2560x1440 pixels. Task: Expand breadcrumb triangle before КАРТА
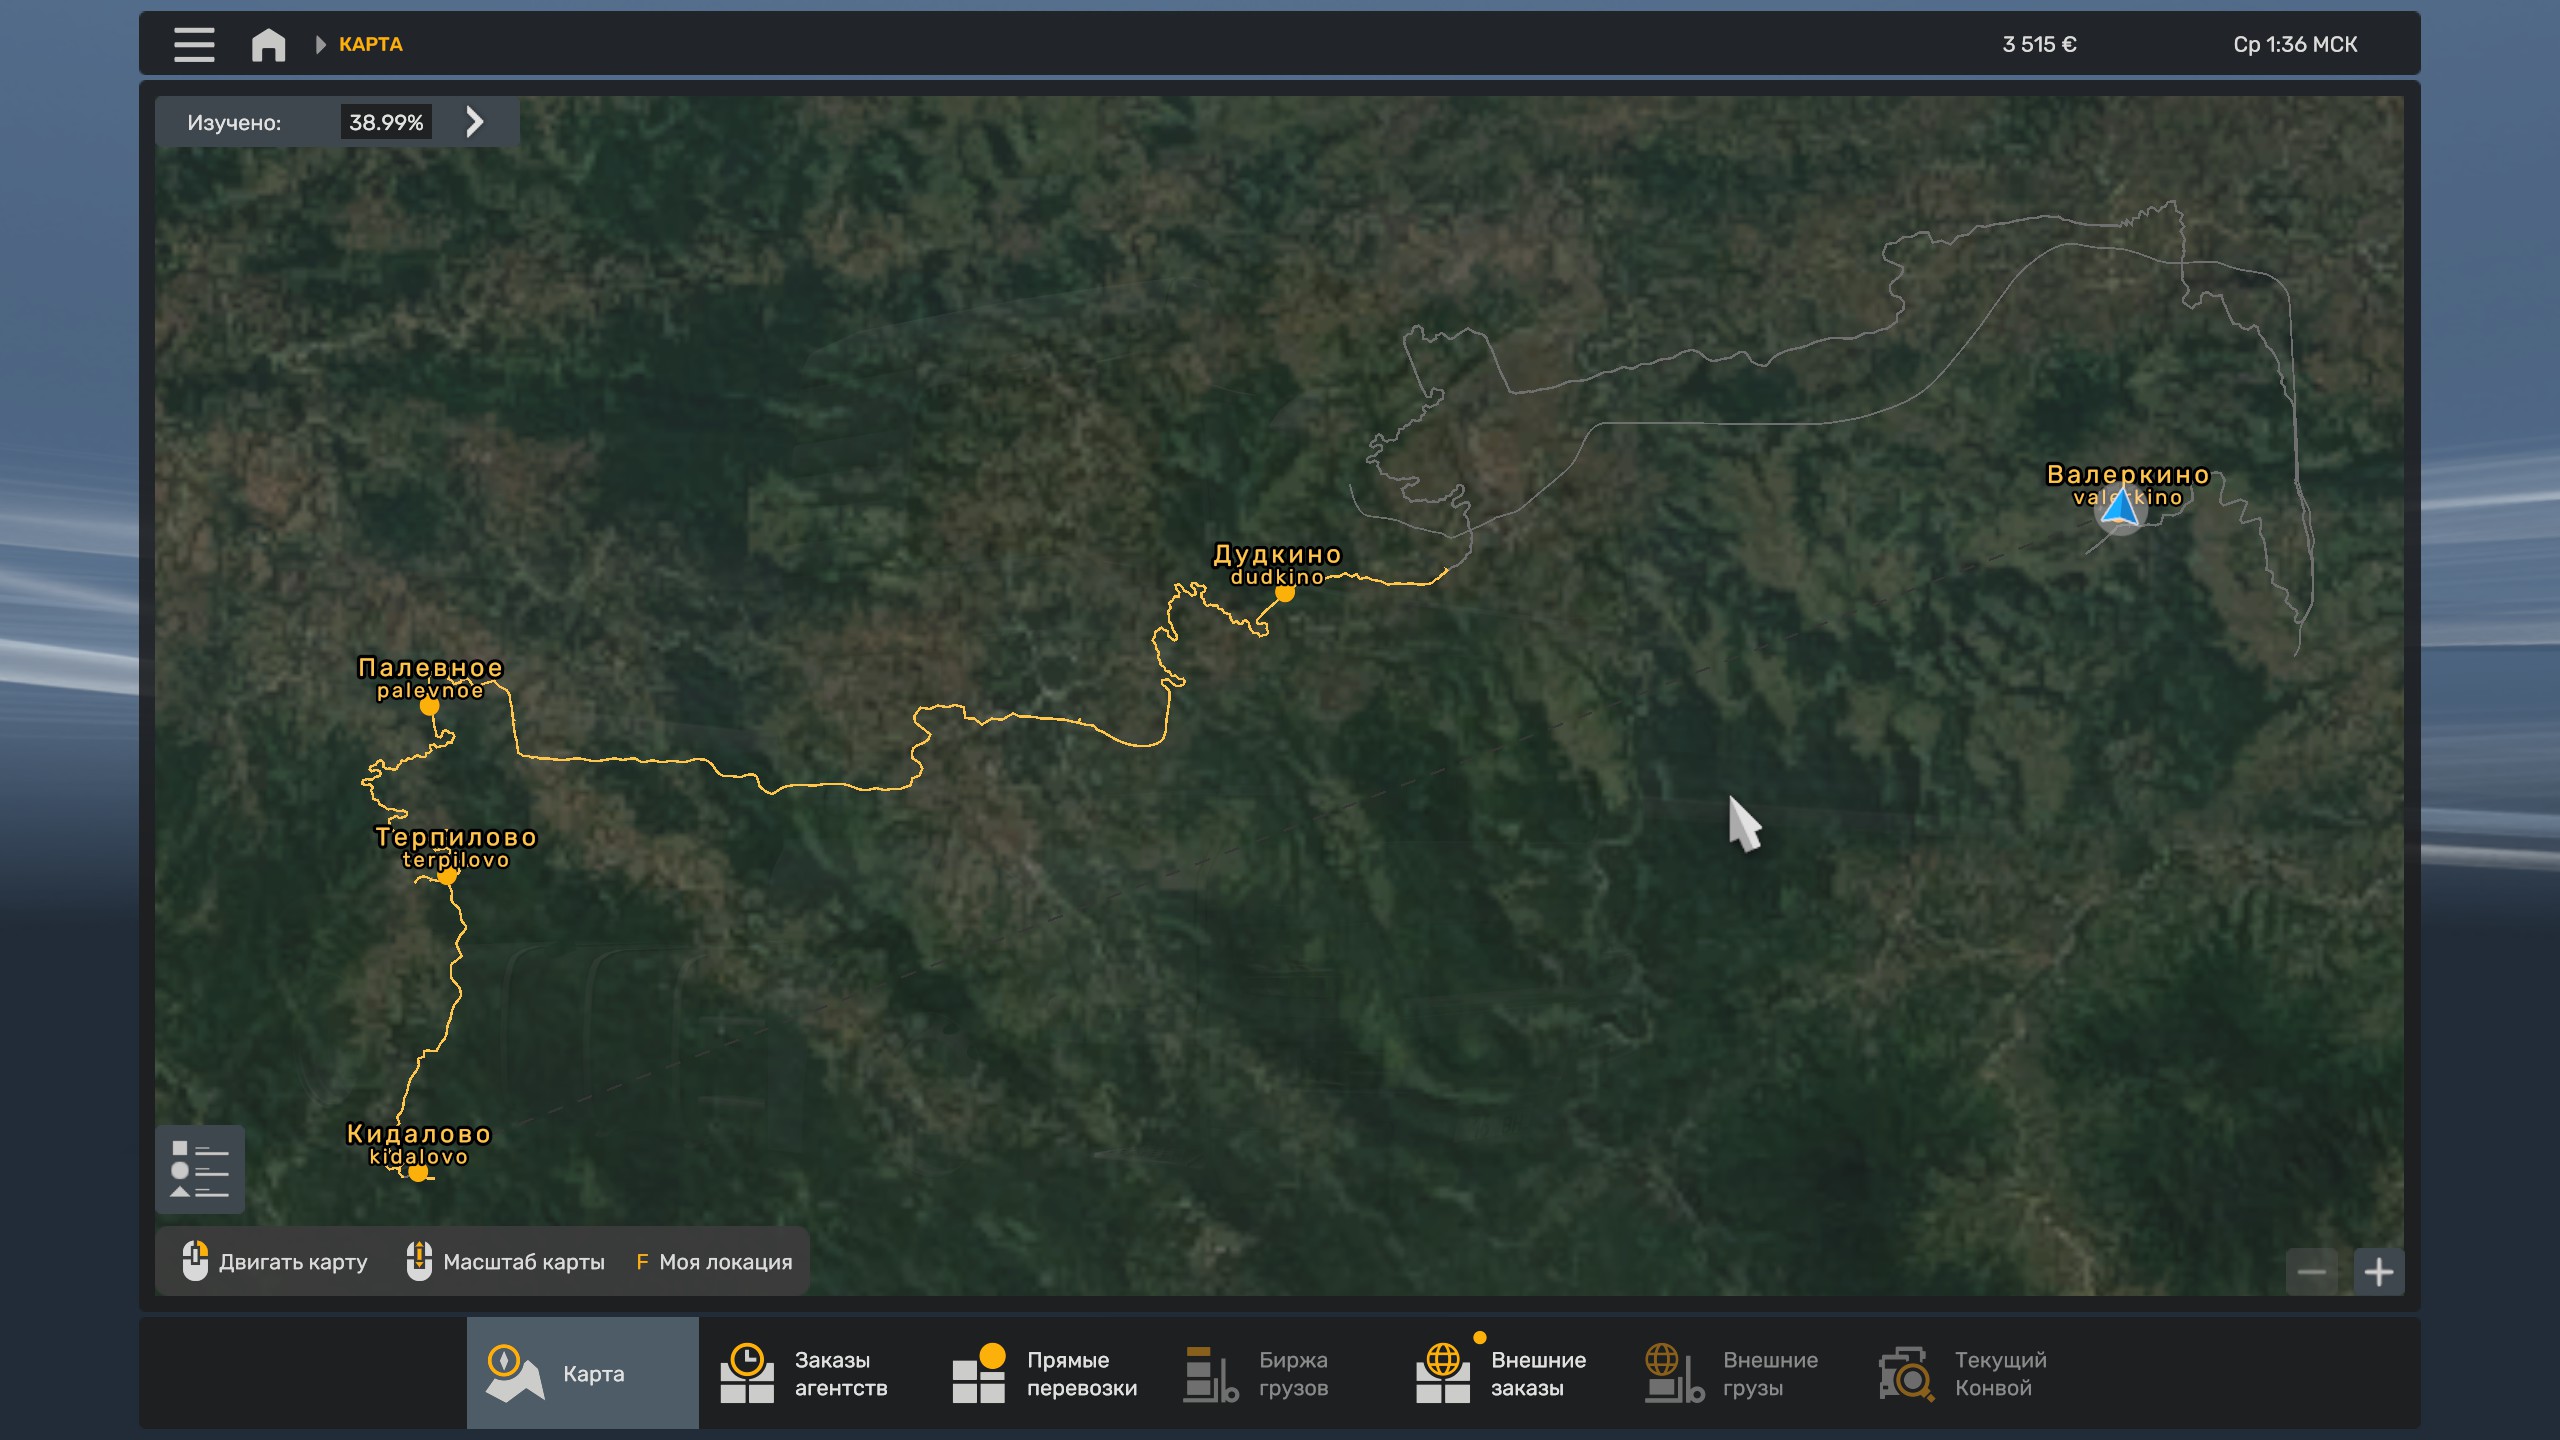(320, 45)
